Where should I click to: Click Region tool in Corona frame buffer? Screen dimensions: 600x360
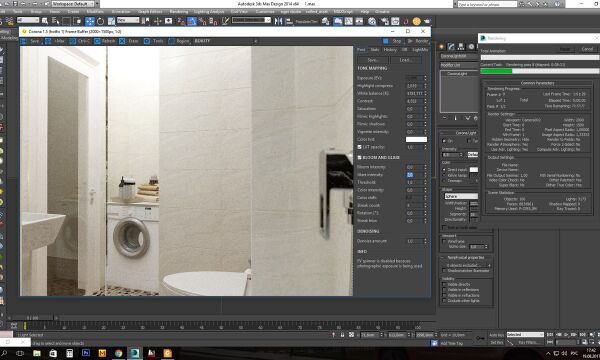coord(179,41)
